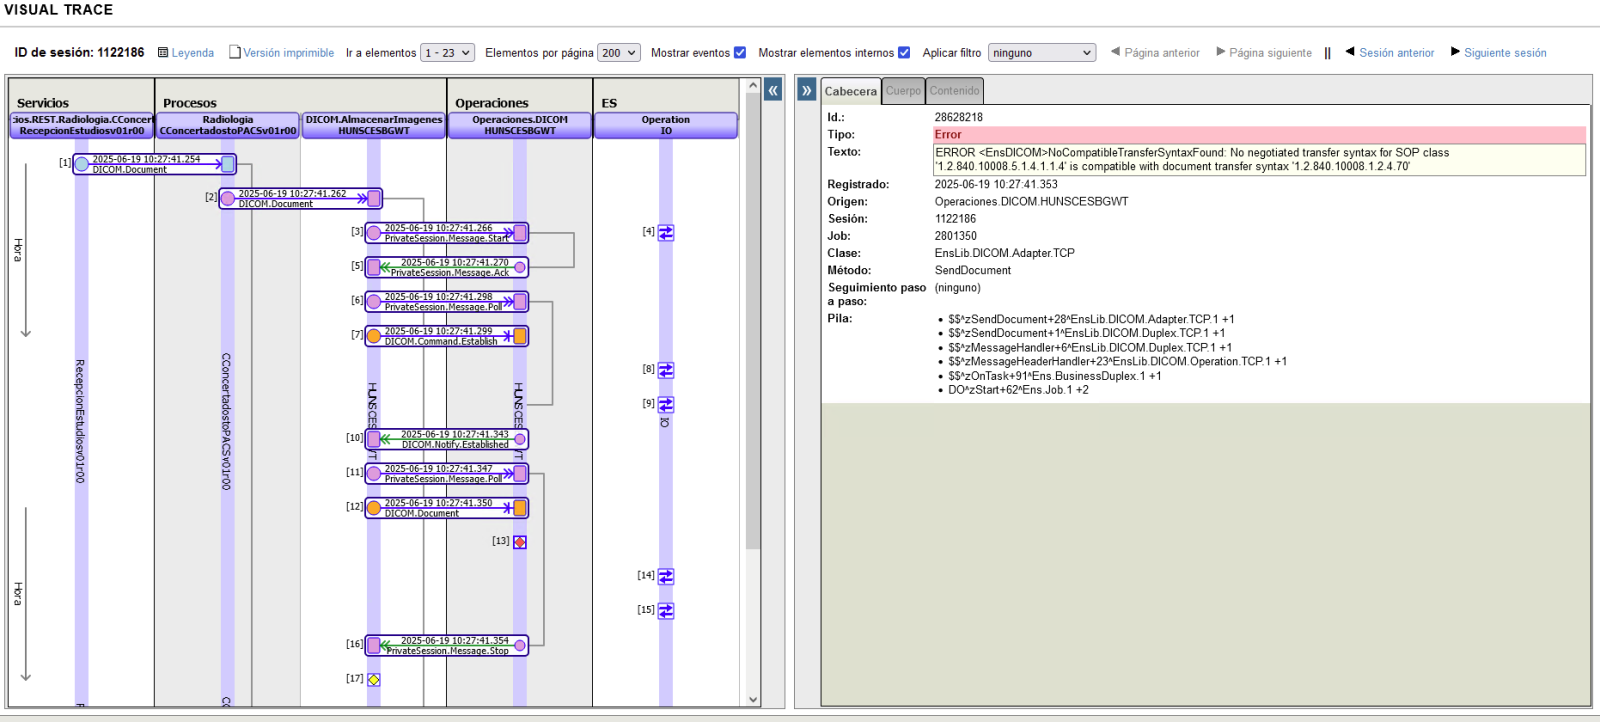Expand the details pane with right double-chevron
Image resolution: width=1600 pixels, height=722 pixels.
[807, 90]
